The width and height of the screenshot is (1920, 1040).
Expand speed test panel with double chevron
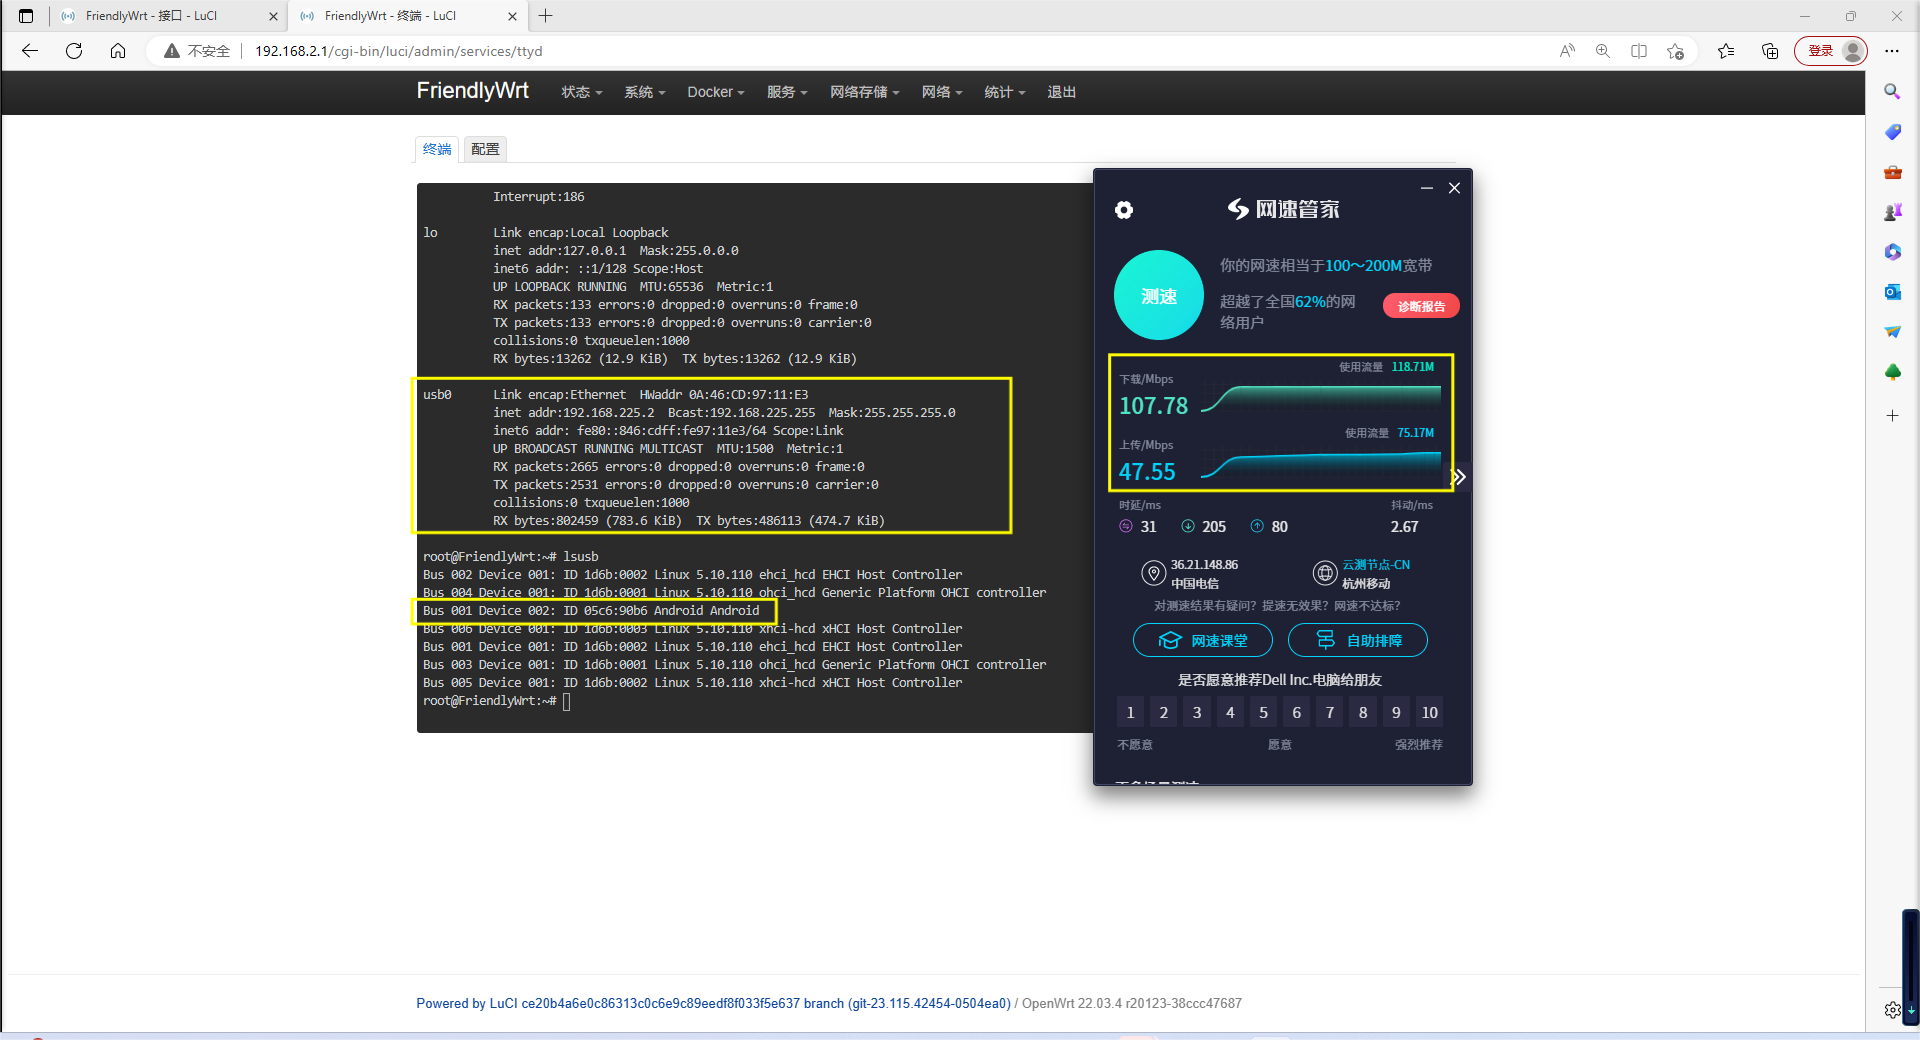1459,477
